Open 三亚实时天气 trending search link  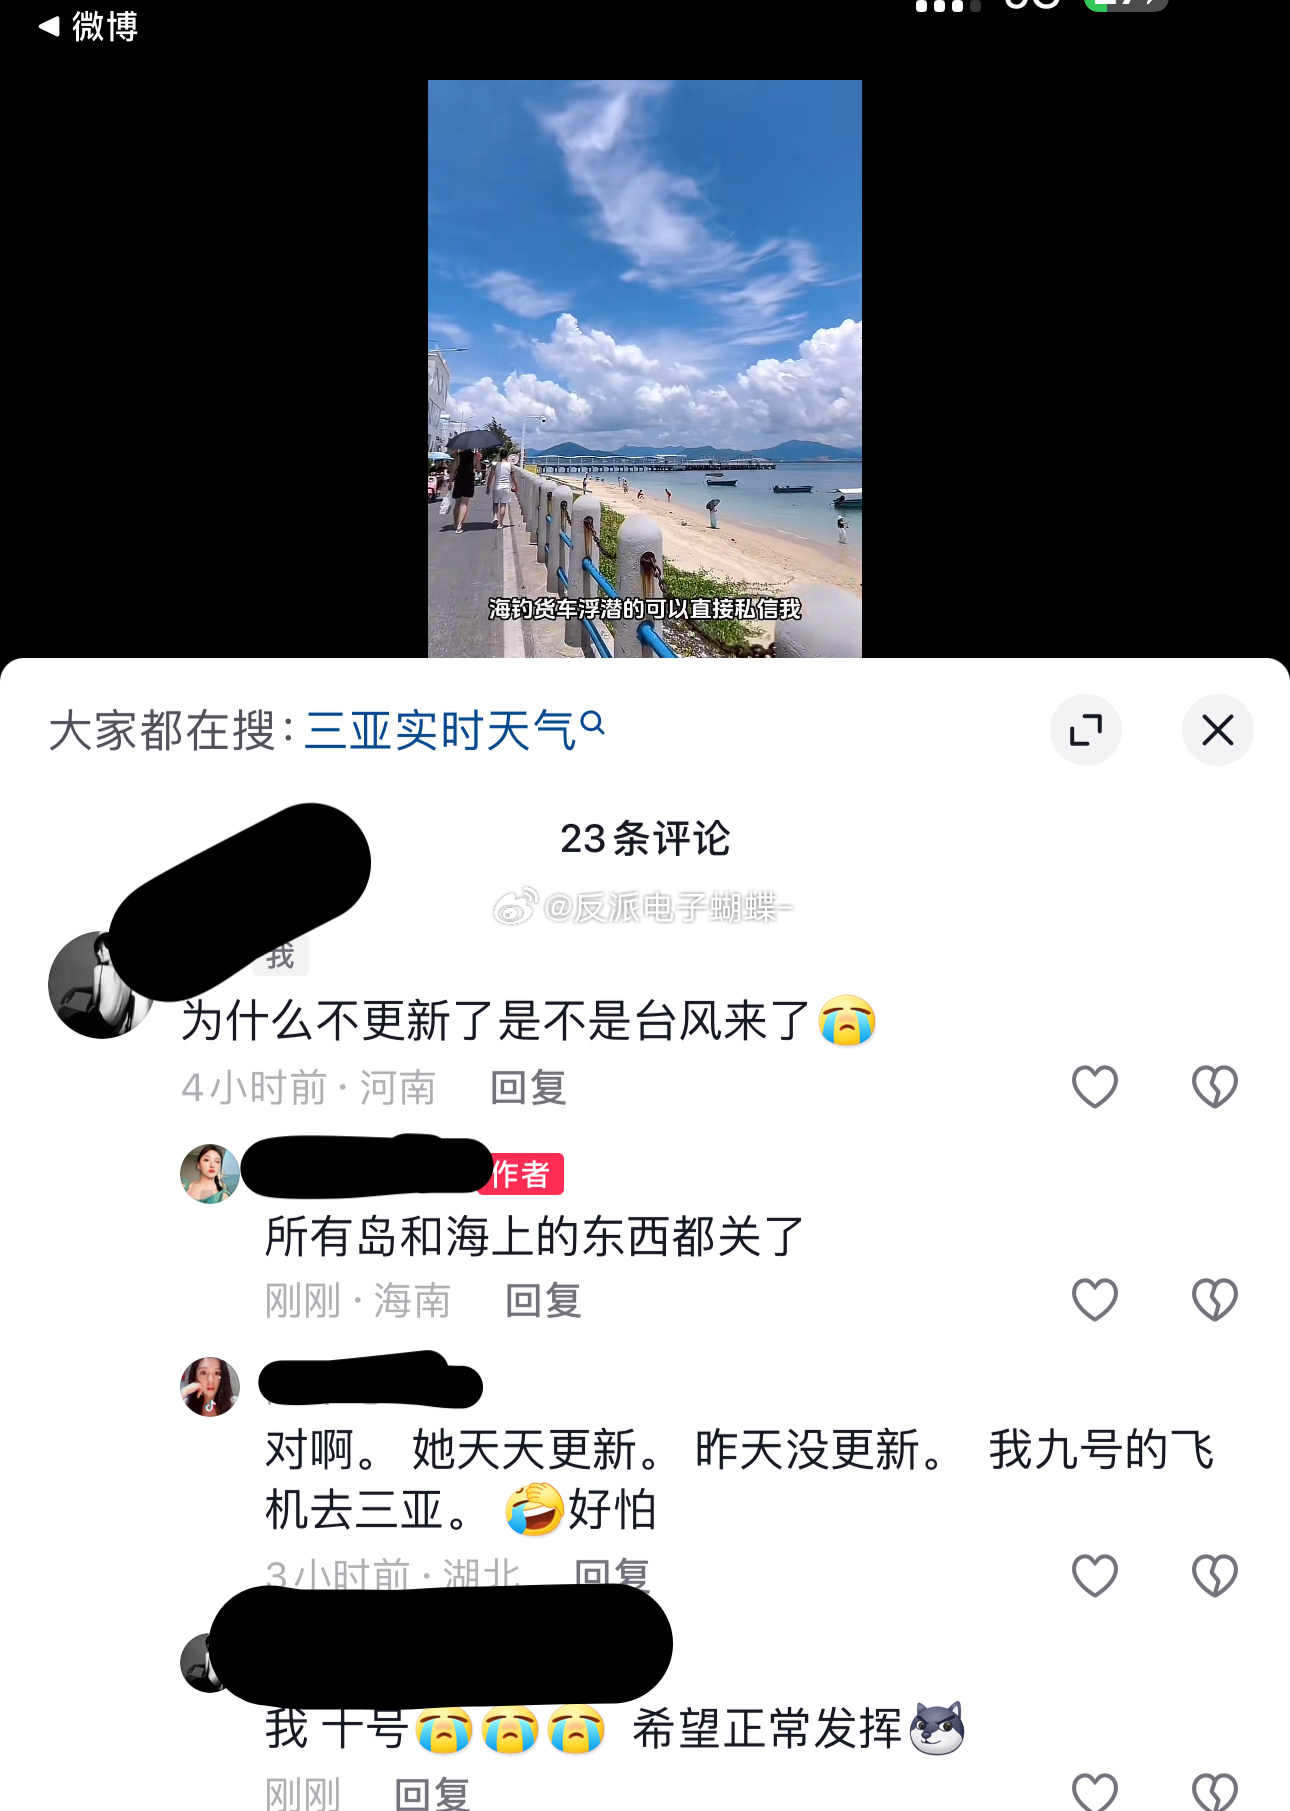[439, 730]
